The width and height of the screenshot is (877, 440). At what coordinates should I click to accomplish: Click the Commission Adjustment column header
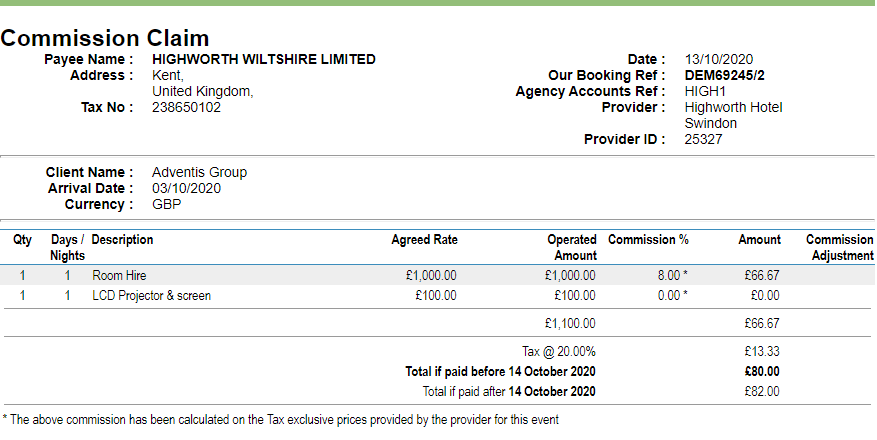pos(840,248)
